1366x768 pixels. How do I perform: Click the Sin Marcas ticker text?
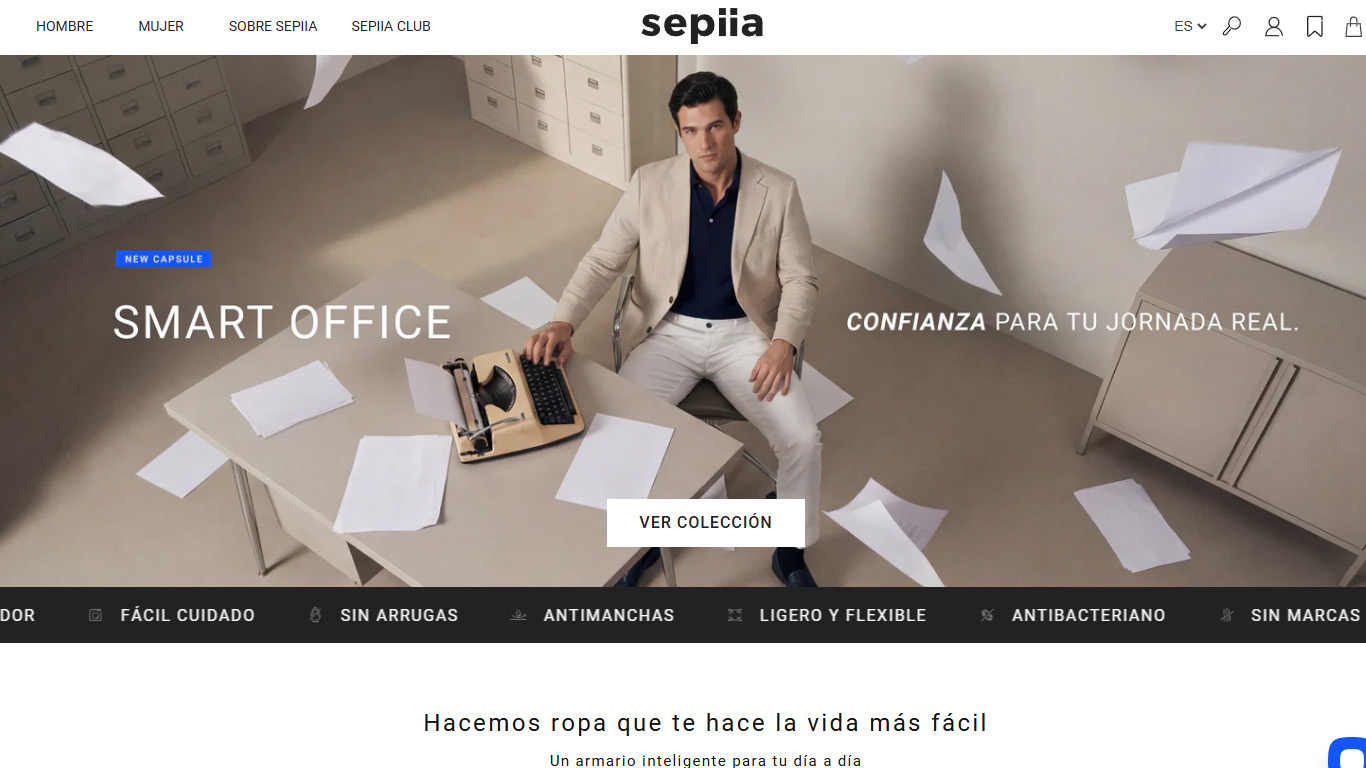pos(1305,615)
